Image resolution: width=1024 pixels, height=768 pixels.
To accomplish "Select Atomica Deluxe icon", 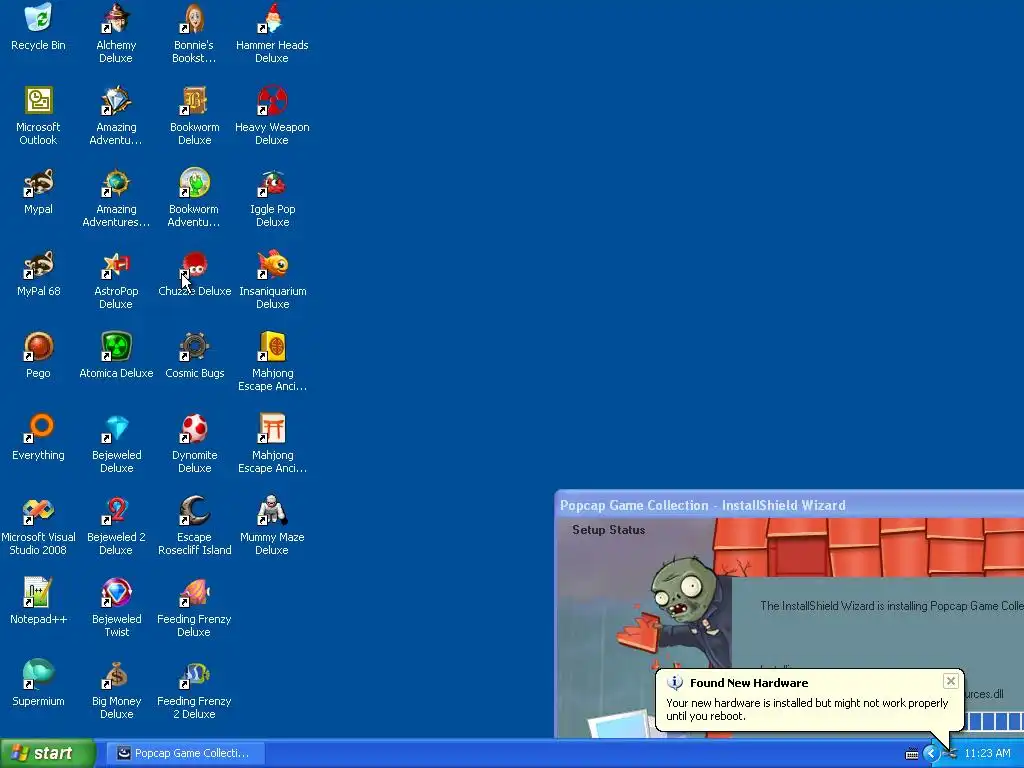I will pyautogui.click(x=116, y=347).
